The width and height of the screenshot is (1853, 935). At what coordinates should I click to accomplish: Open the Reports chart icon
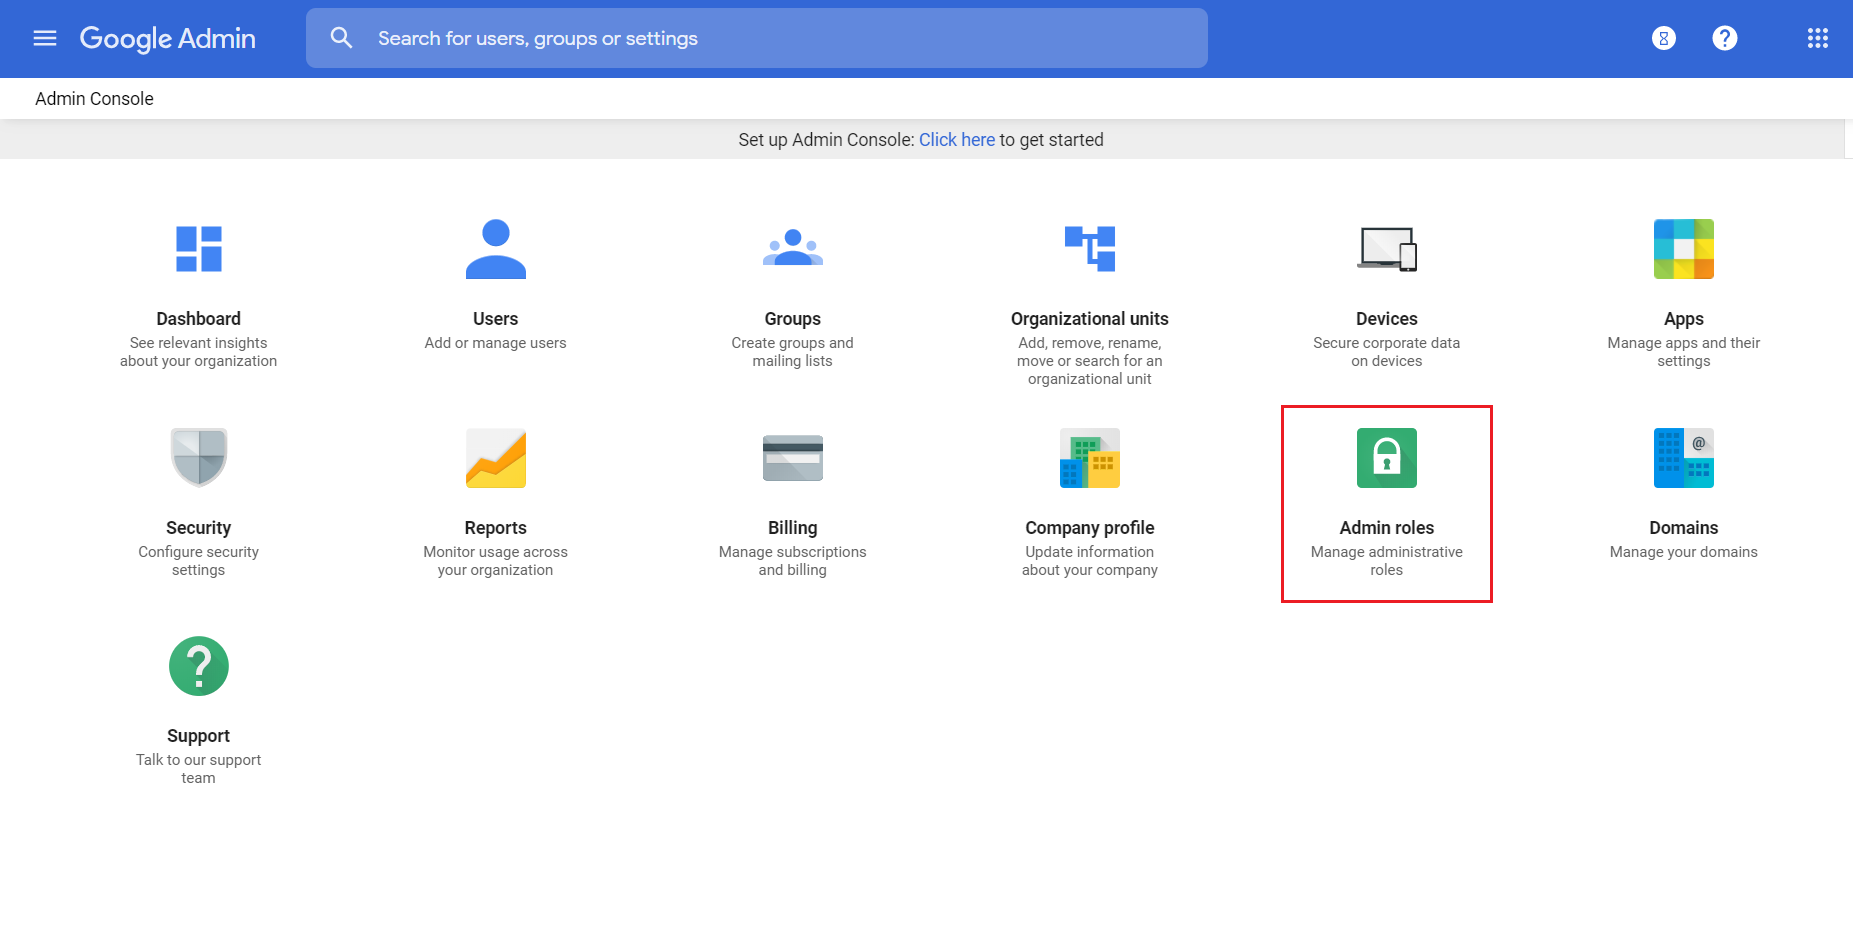495,458
